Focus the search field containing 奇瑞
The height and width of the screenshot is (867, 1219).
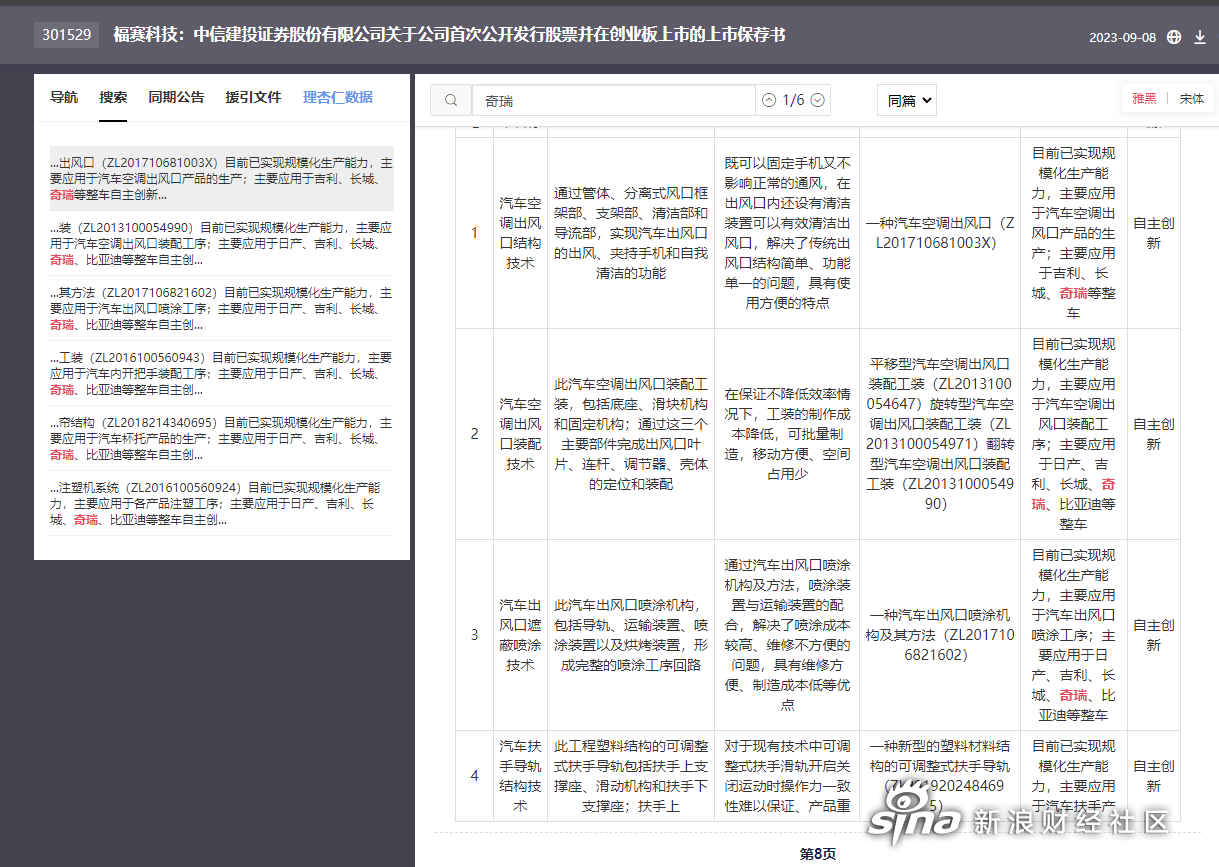(614, 100)
